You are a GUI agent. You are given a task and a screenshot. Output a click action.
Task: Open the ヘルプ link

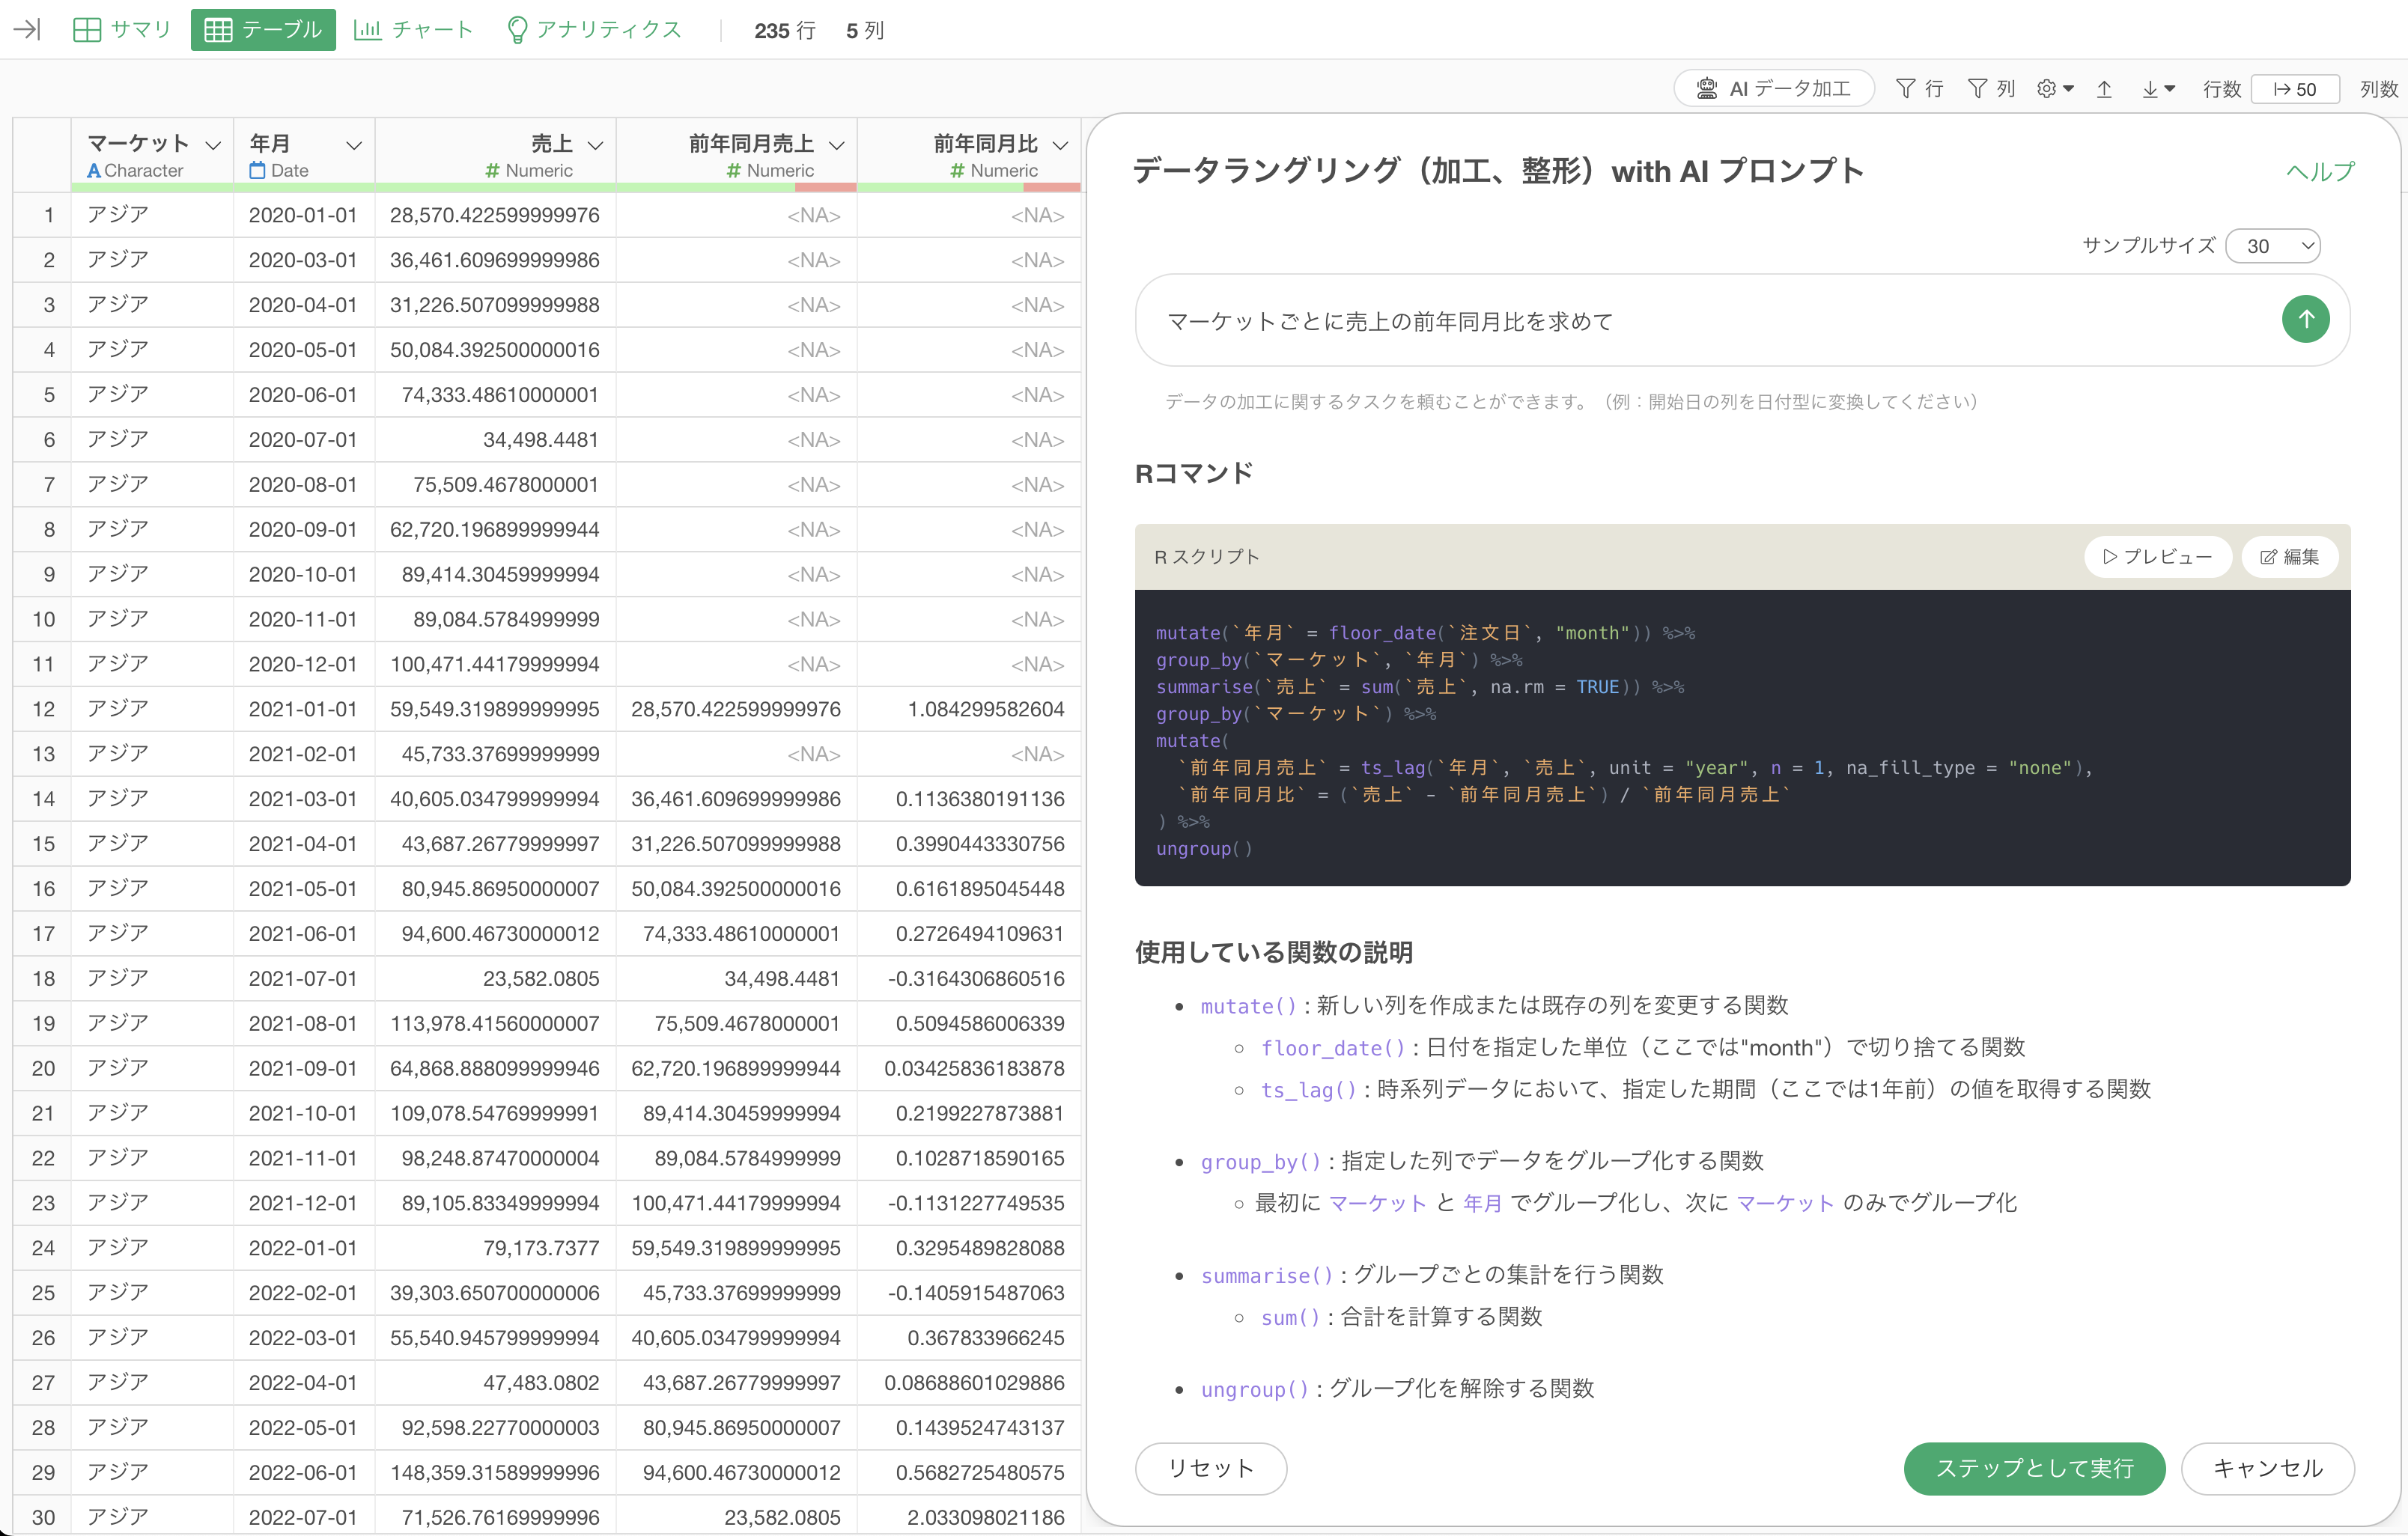[x=2320, y=171]
